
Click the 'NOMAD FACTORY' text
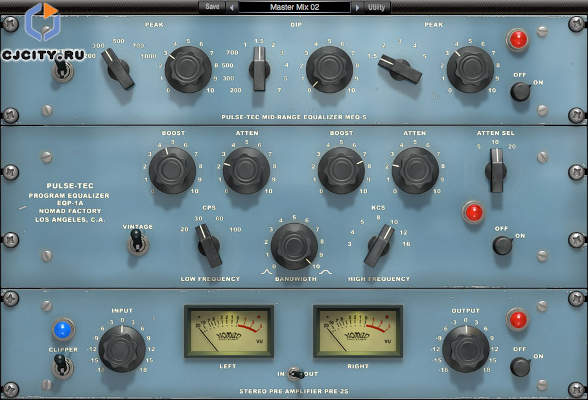(x=70, y=211)
